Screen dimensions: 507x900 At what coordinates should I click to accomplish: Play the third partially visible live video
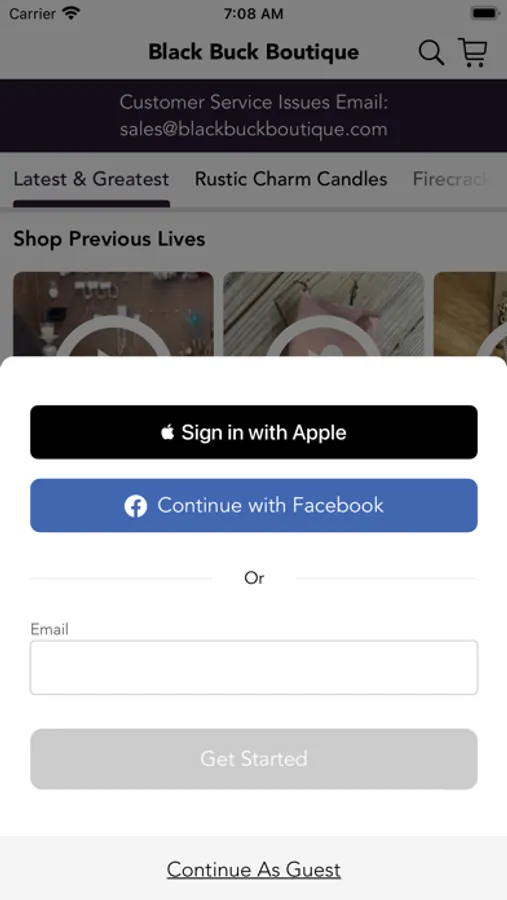[x=470, y=315]
